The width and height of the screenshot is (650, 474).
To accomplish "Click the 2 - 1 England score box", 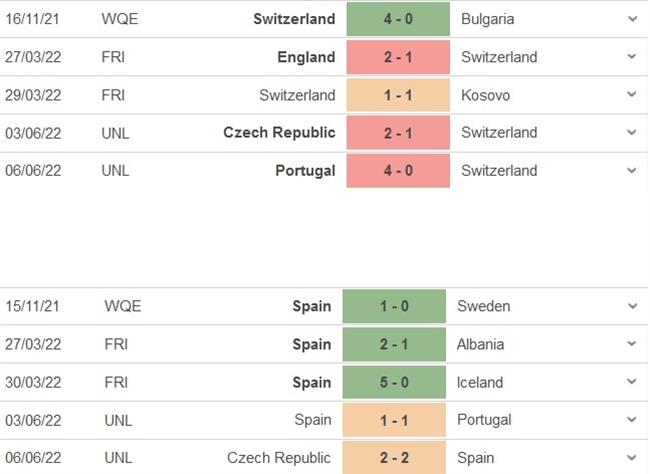I will pyautogui.click(x=398, y=57).
